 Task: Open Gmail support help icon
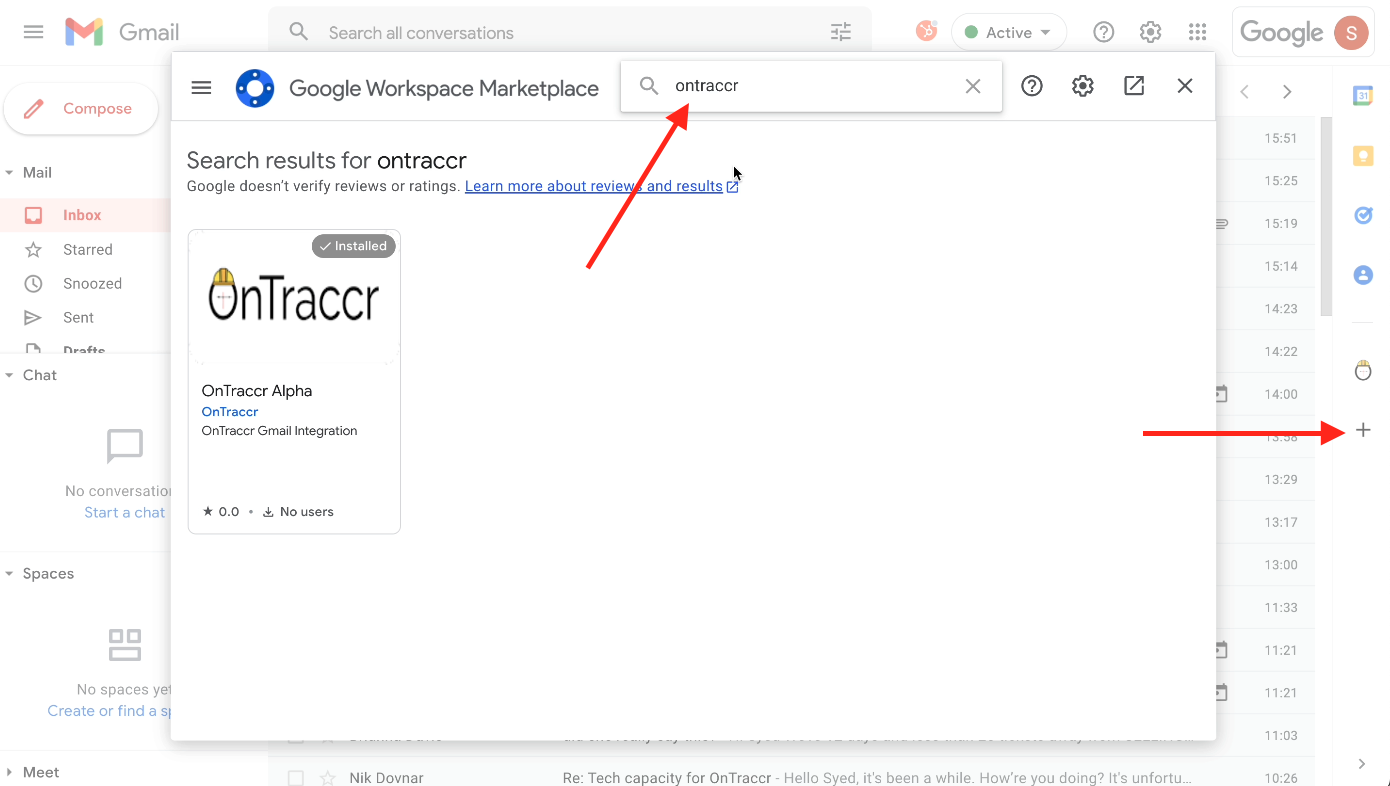click(1104, 32)
